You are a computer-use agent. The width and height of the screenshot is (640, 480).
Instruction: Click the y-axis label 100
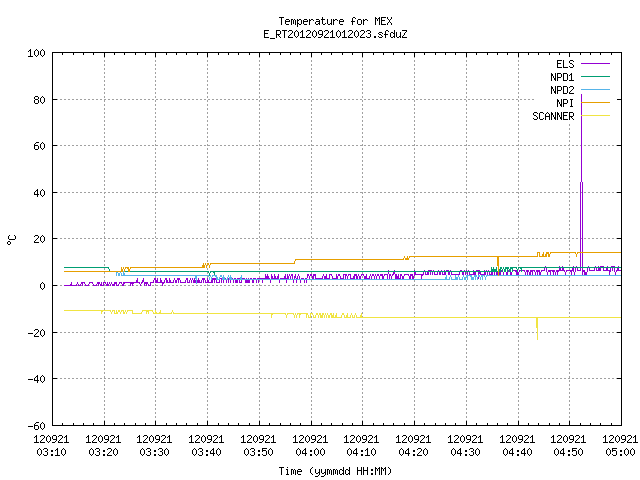pos(36,53)
